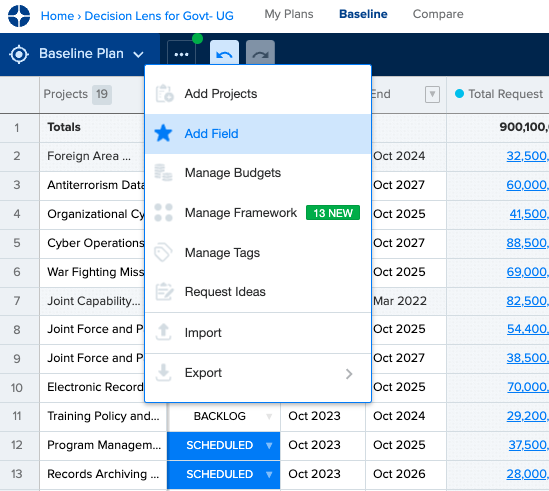Image resolution: width=549 pixels, height=491 pixels.
Task: Open the 69,000 total request link
Action: [527, 272]
